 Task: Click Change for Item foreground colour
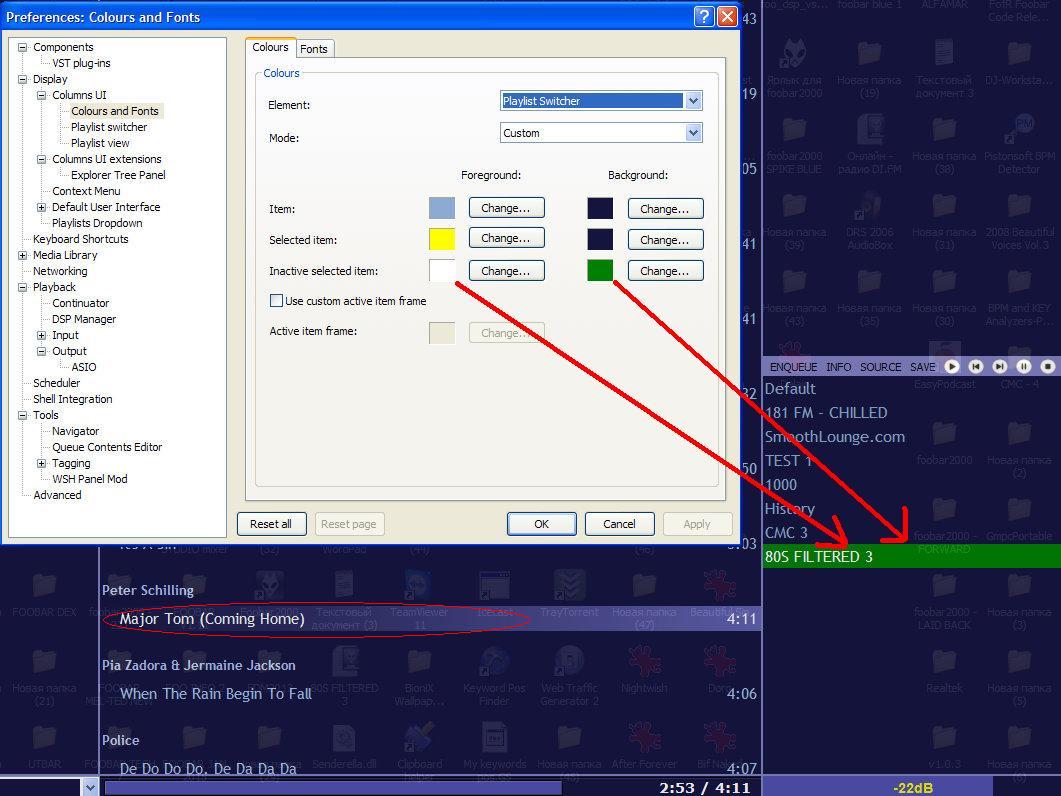506,208
